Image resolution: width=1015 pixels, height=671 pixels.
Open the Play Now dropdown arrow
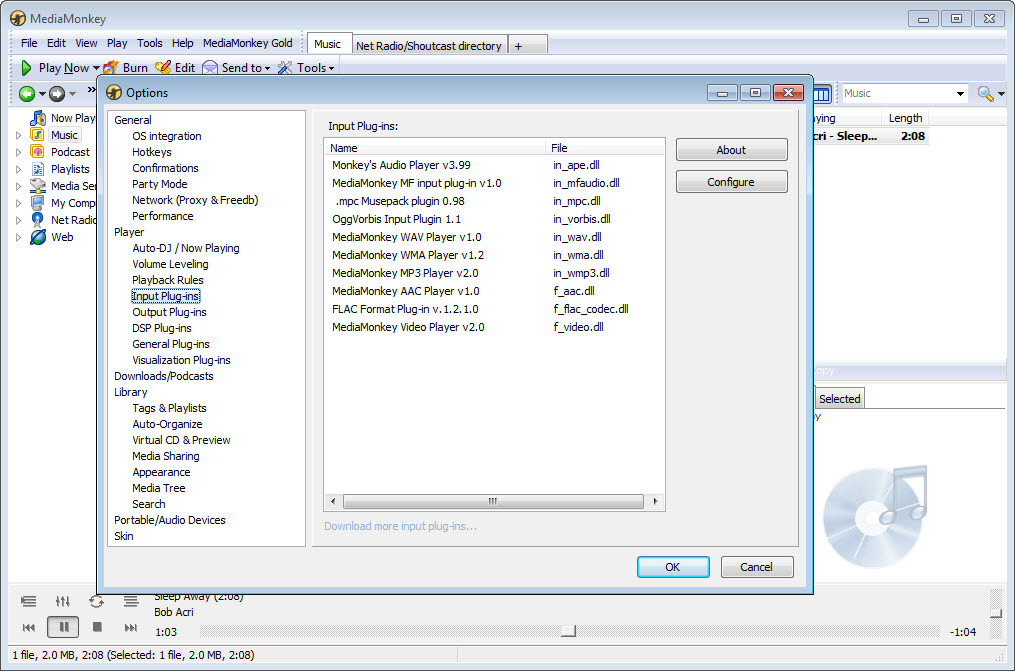coord(96,68)
